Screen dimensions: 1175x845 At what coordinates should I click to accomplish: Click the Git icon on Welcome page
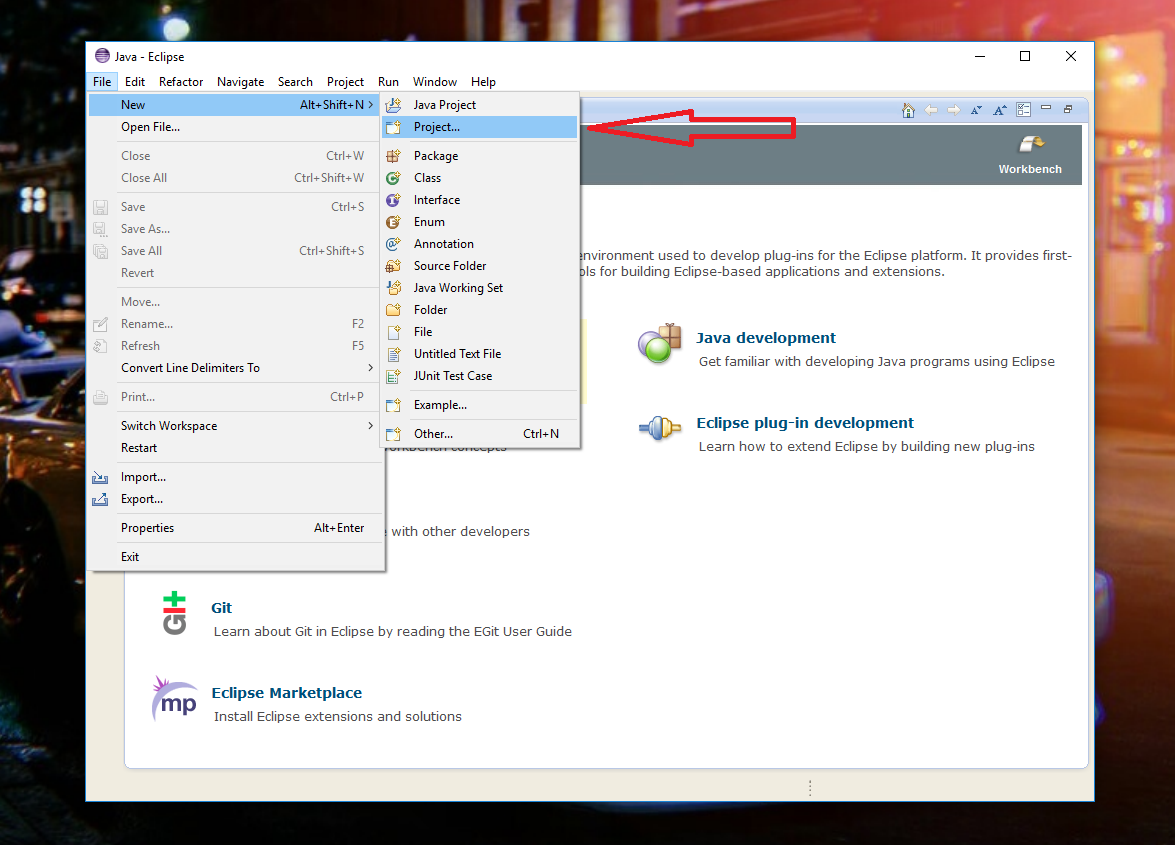click(174, 613)
